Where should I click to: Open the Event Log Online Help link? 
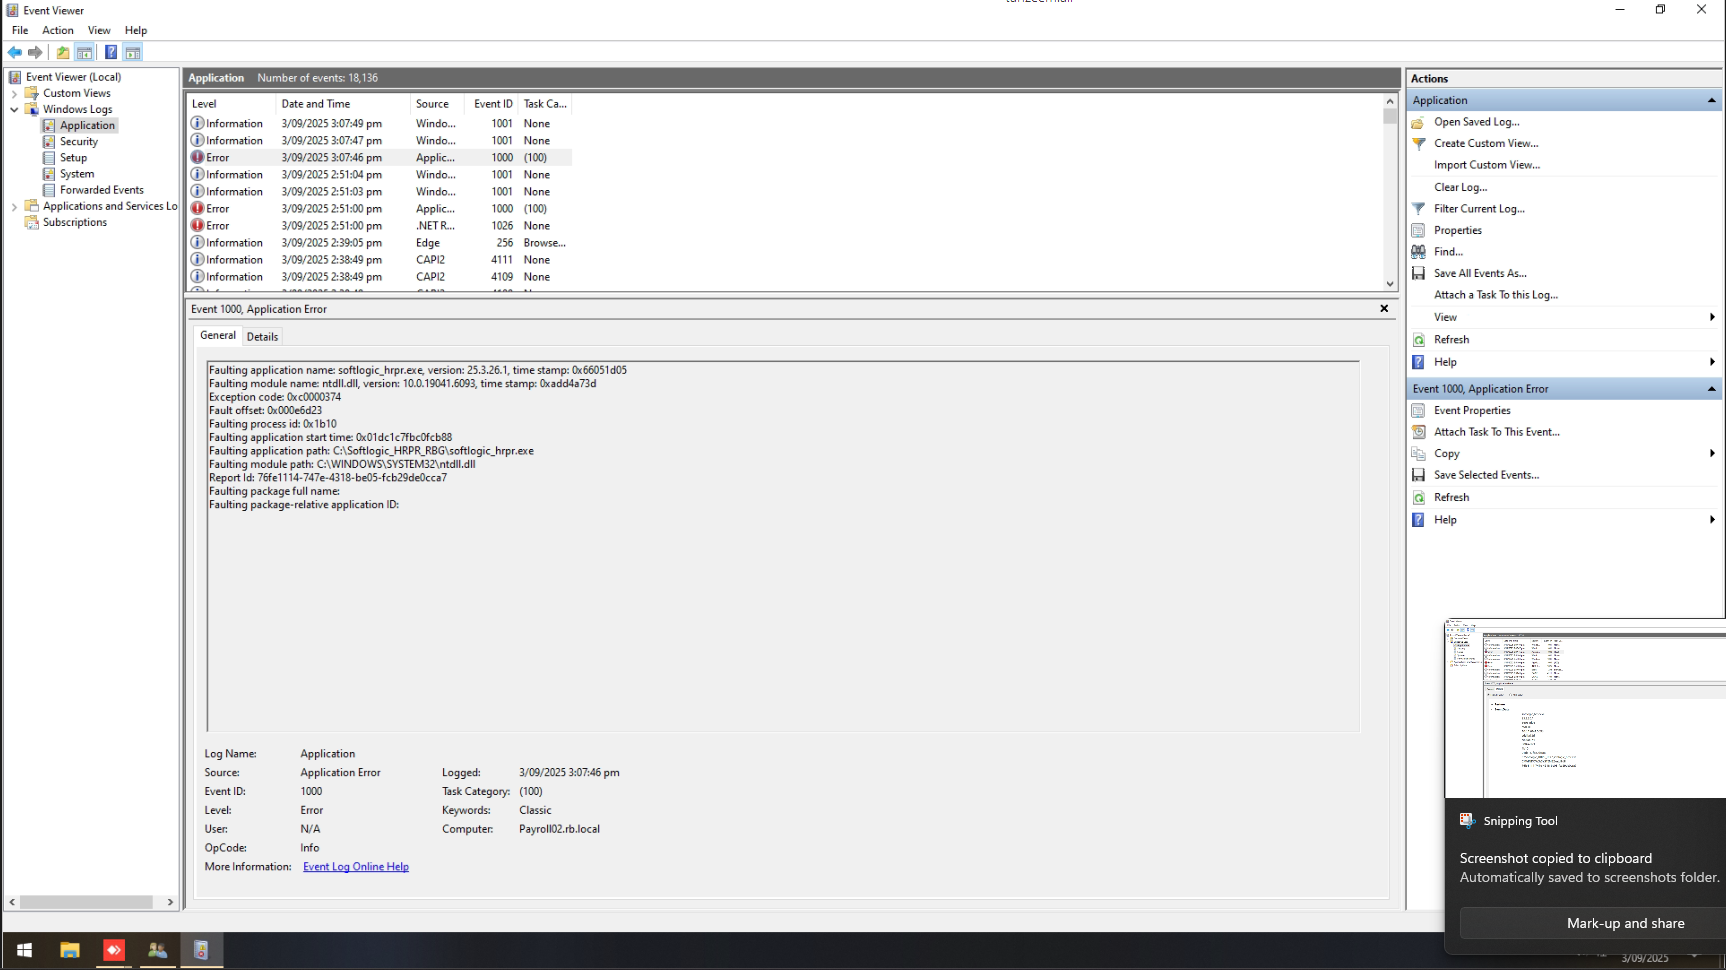(355, 867)
